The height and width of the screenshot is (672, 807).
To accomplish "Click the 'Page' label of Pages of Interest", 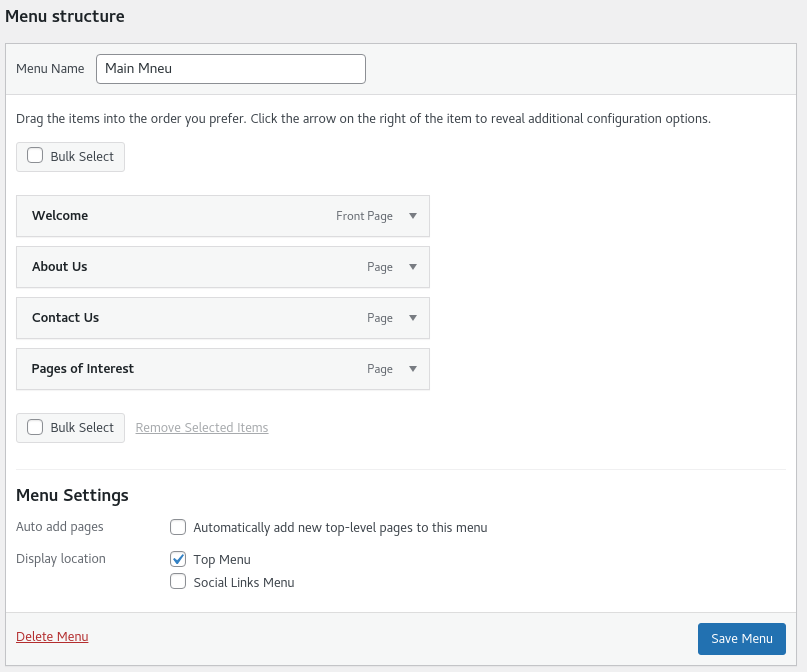I will click(380, 369).
